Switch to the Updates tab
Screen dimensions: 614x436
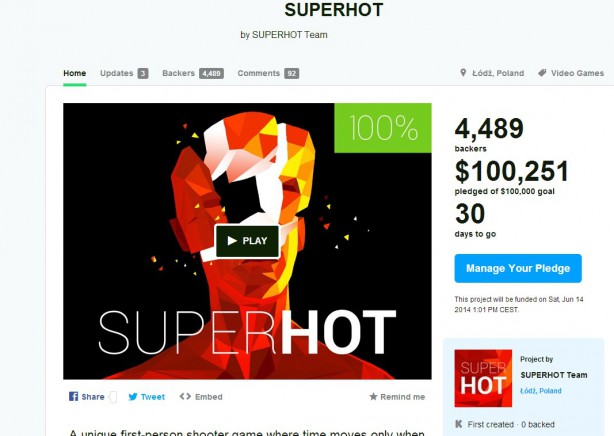coord(124,73)
